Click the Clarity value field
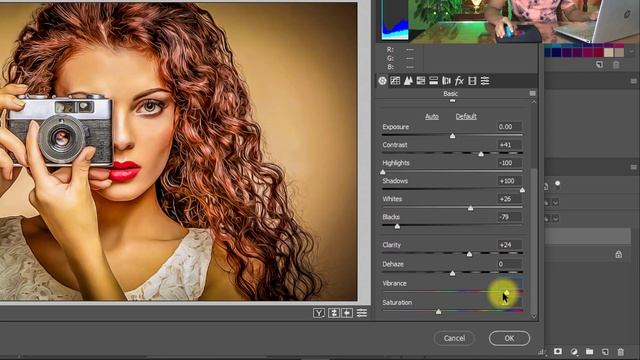 [509, 245]
